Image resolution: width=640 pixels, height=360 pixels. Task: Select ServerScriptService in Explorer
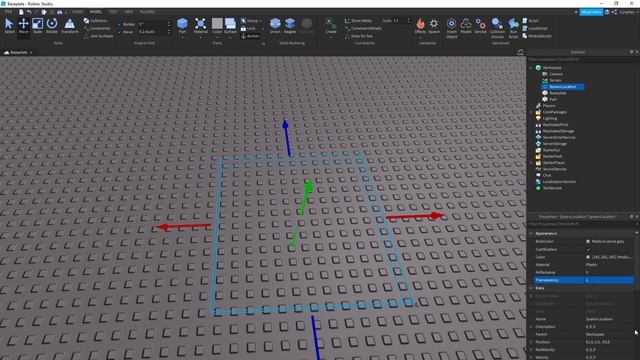point(559,138)
